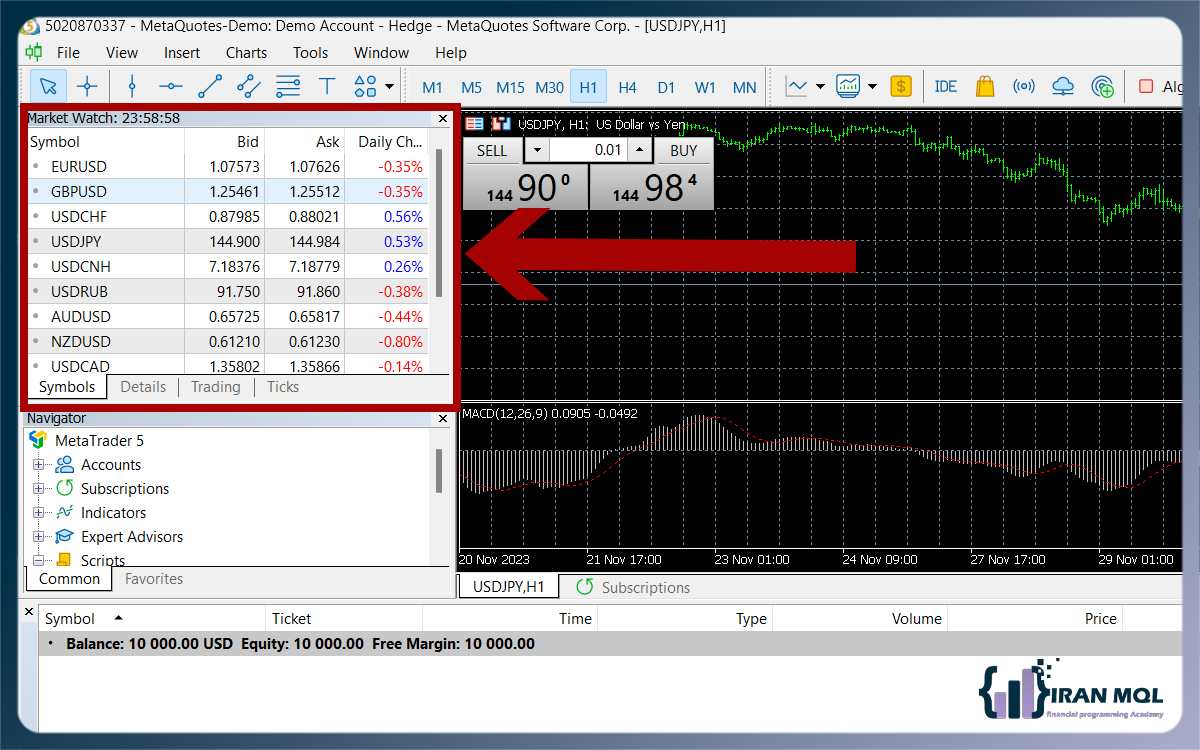Viewport: 1200px width, 750px height.
Task: Open the VPS cloud icon
Action: click(1063, 87)
